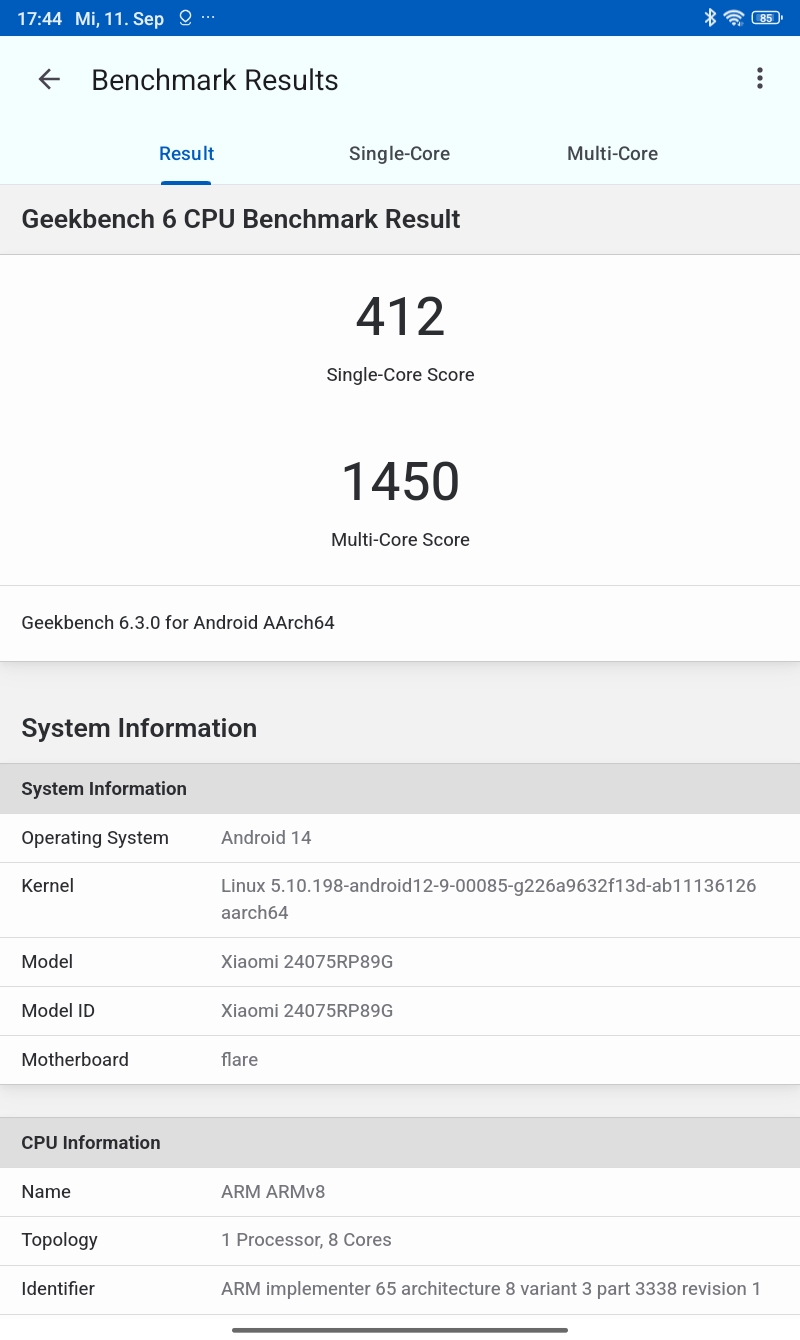
Task: Tap the Benchmark Results title
Action: pyautogui.click(x=215, y=80)
